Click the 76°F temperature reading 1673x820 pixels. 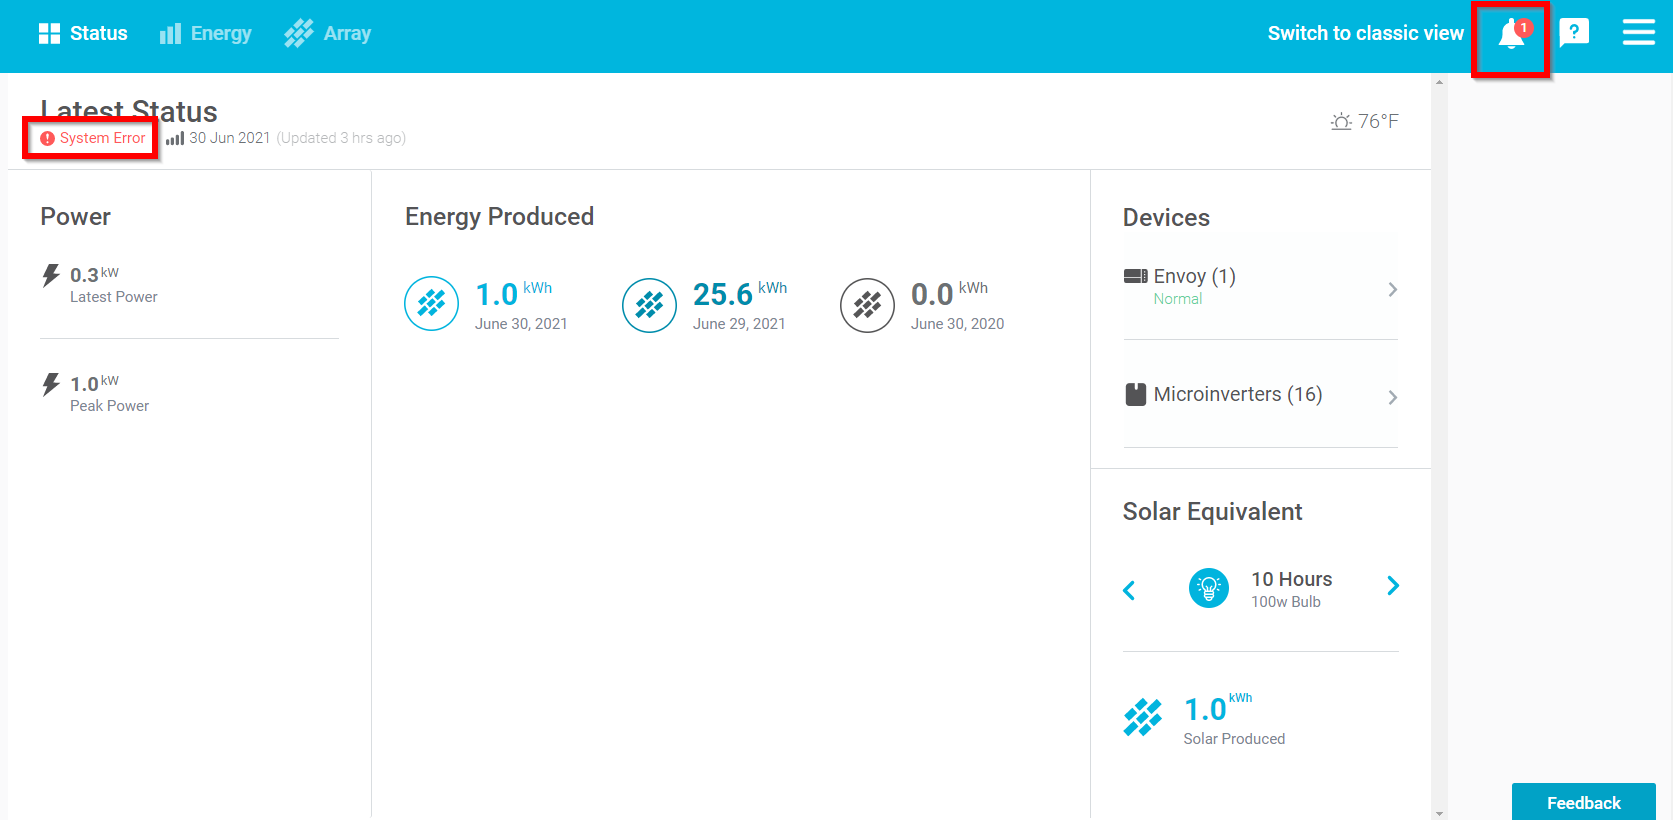coord(1378,121)
